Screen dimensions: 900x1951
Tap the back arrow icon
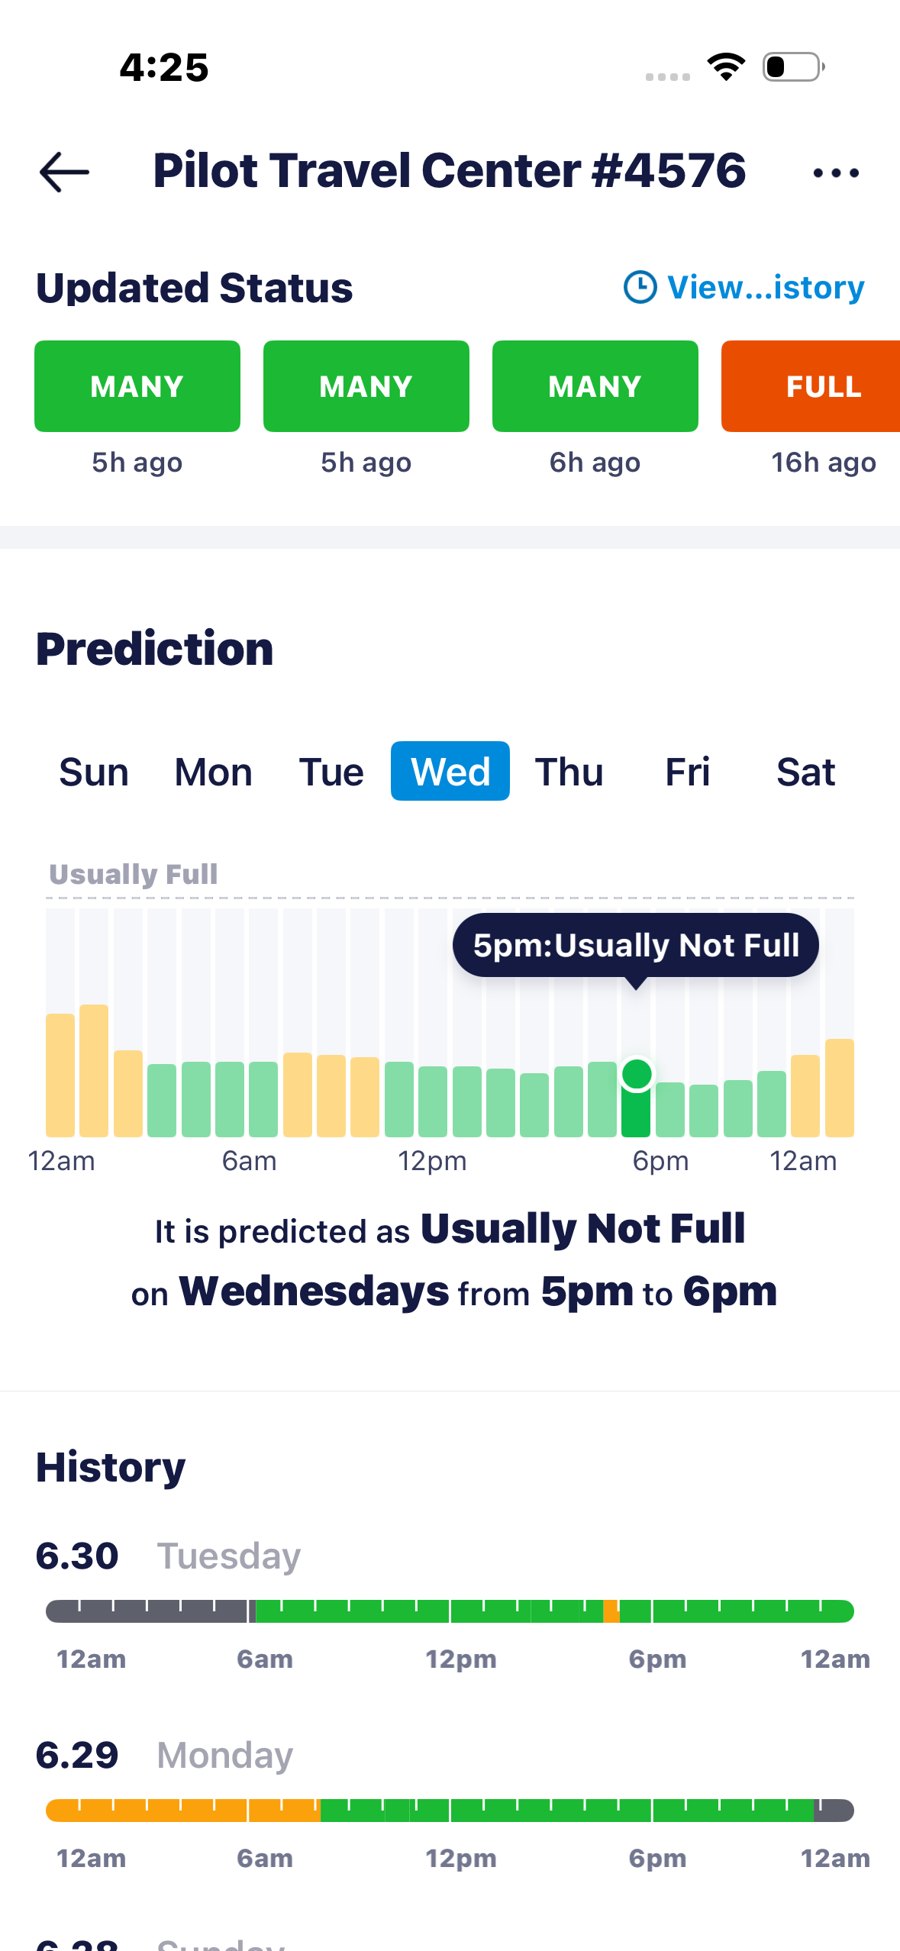65,172
